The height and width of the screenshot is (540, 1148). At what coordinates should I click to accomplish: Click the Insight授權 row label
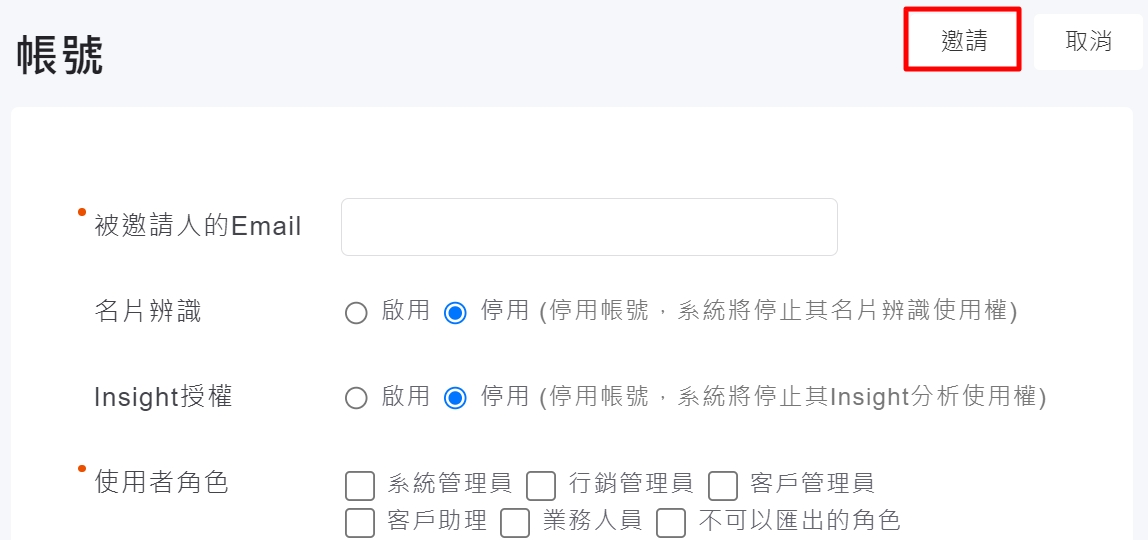(163, 398)
